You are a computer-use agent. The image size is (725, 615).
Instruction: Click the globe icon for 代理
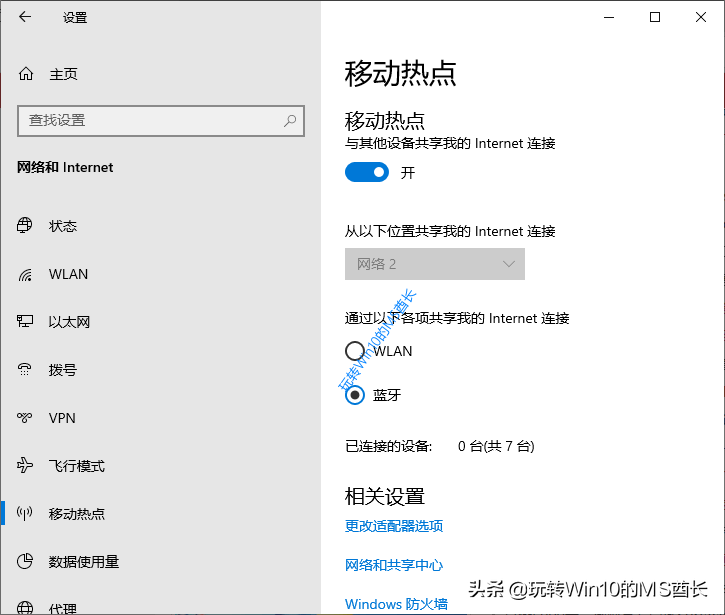[x=25, y=607]
